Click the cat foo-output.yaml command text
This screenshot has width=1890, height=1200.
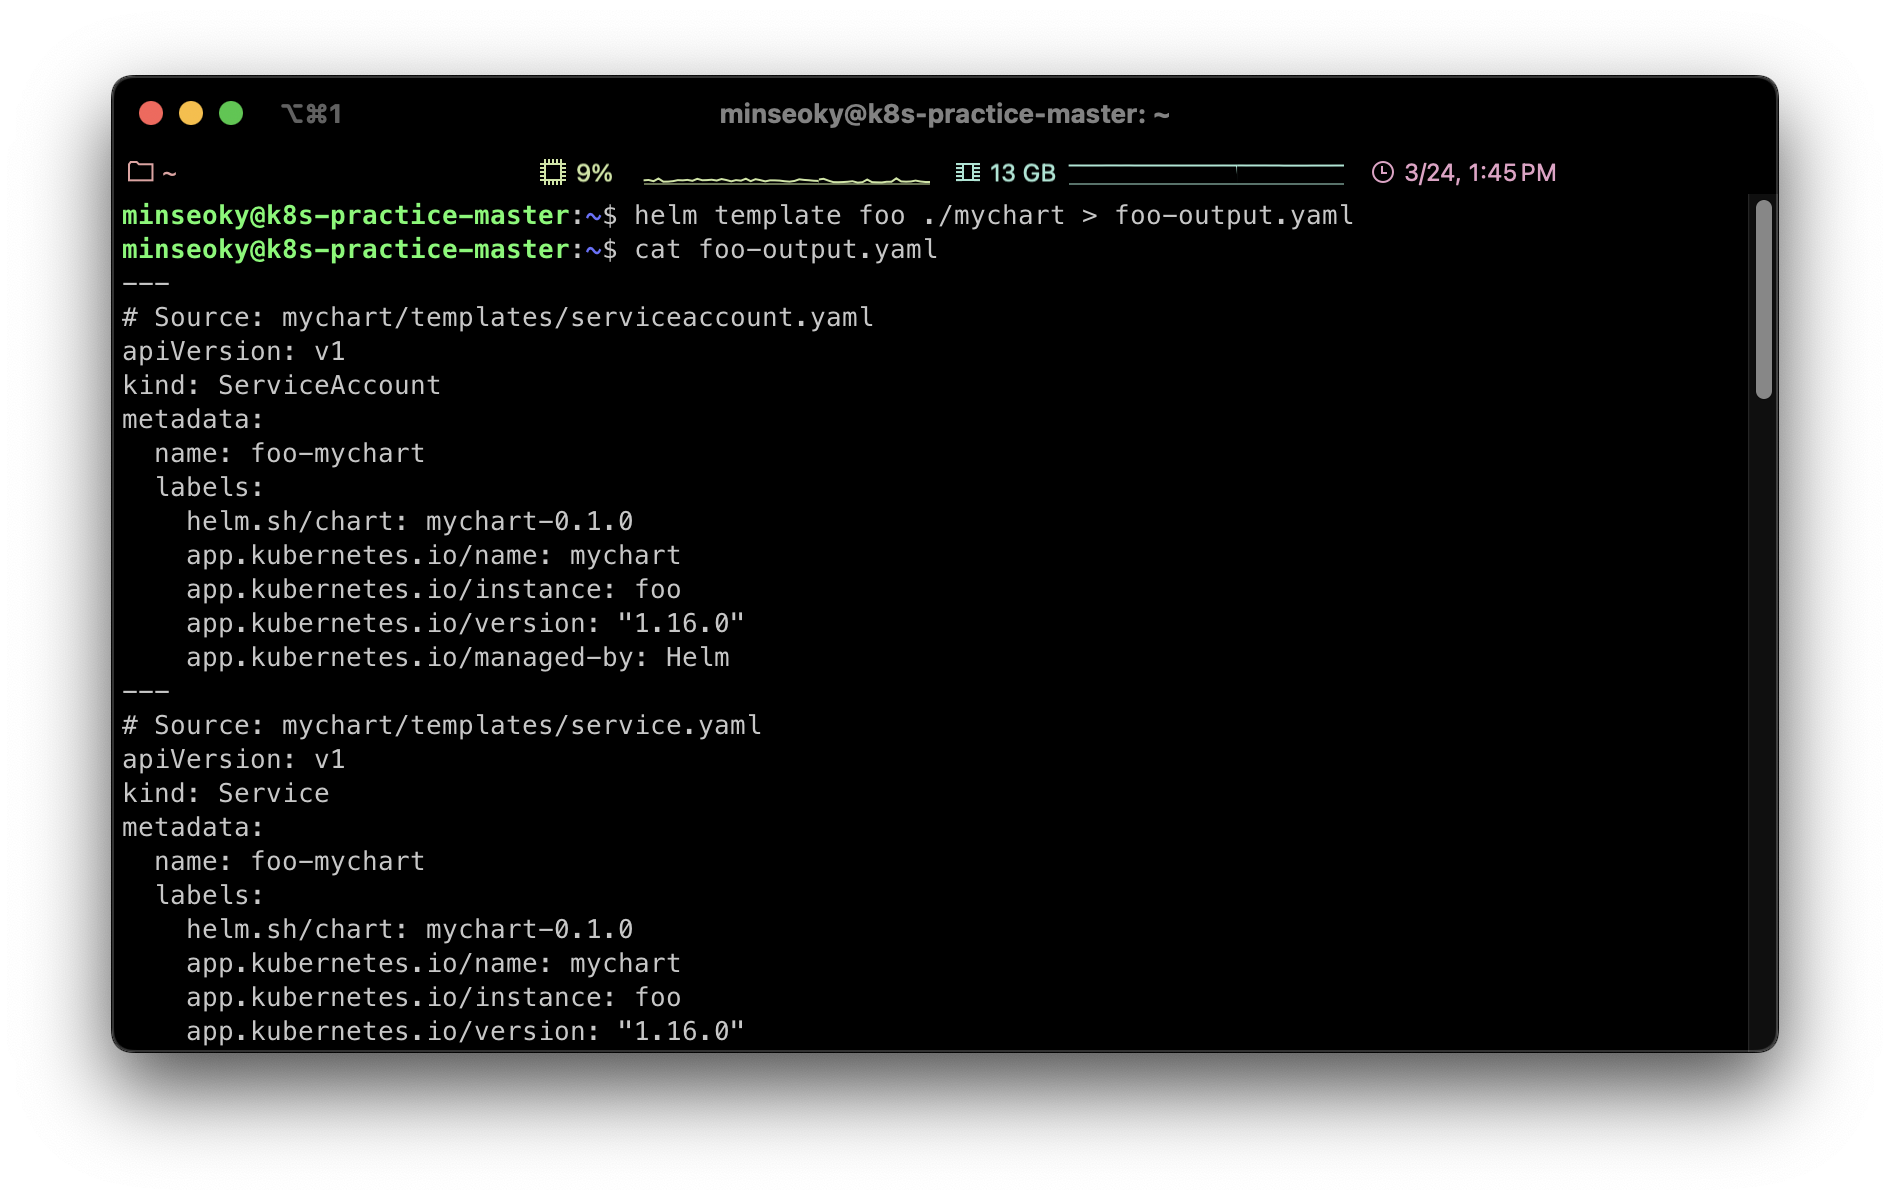(786, 249)
